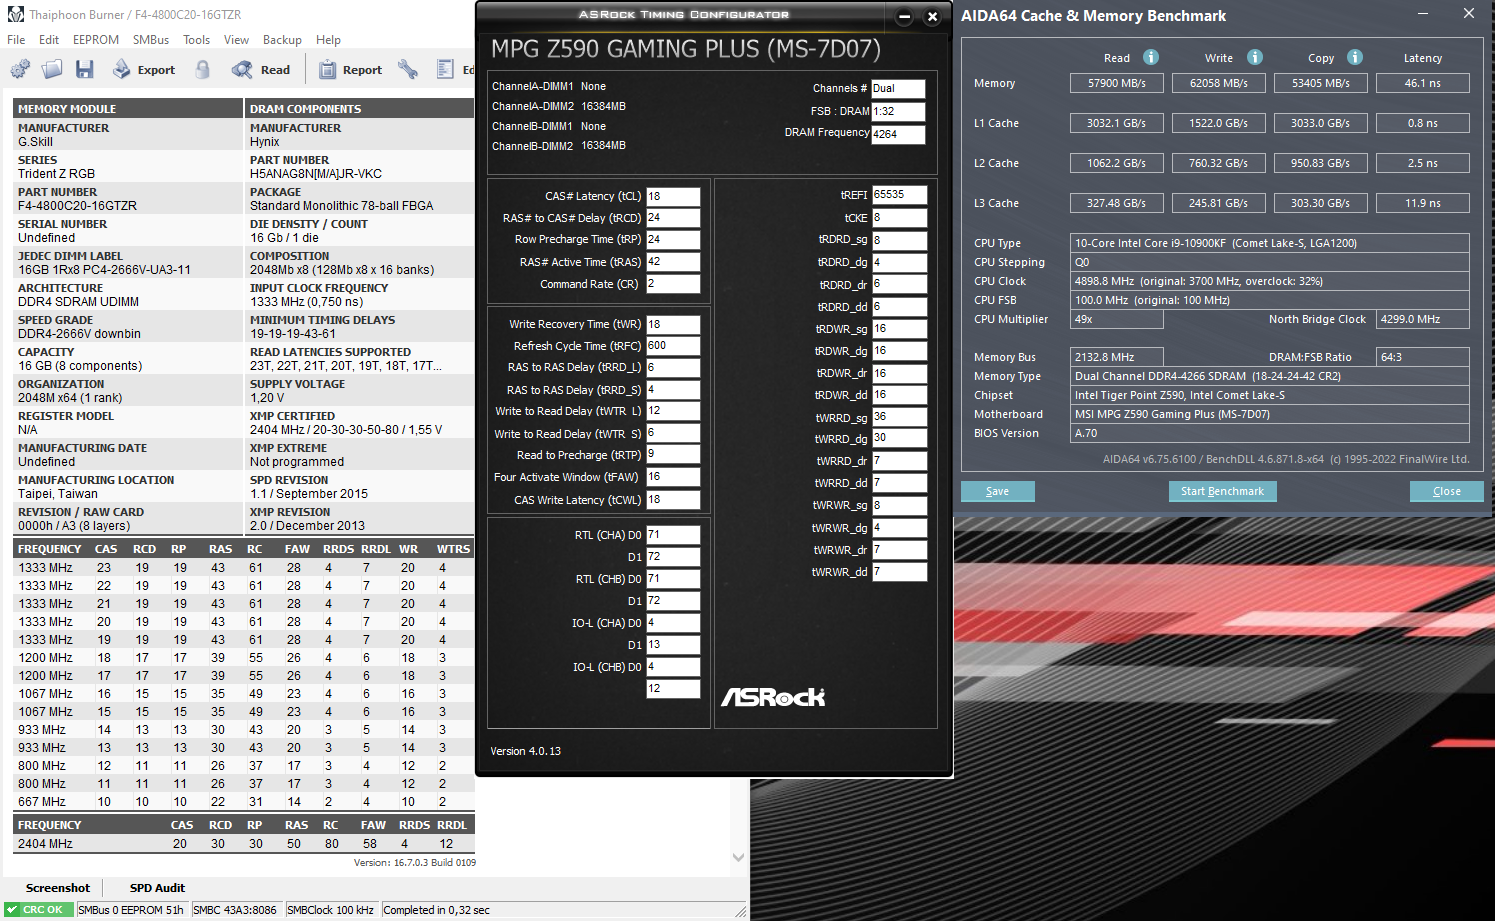Click the L1 Cache Read value 3032.1 GB/s
Image resolution: width=1495 pixels, height=921 pixels.
coord(1117,123)
